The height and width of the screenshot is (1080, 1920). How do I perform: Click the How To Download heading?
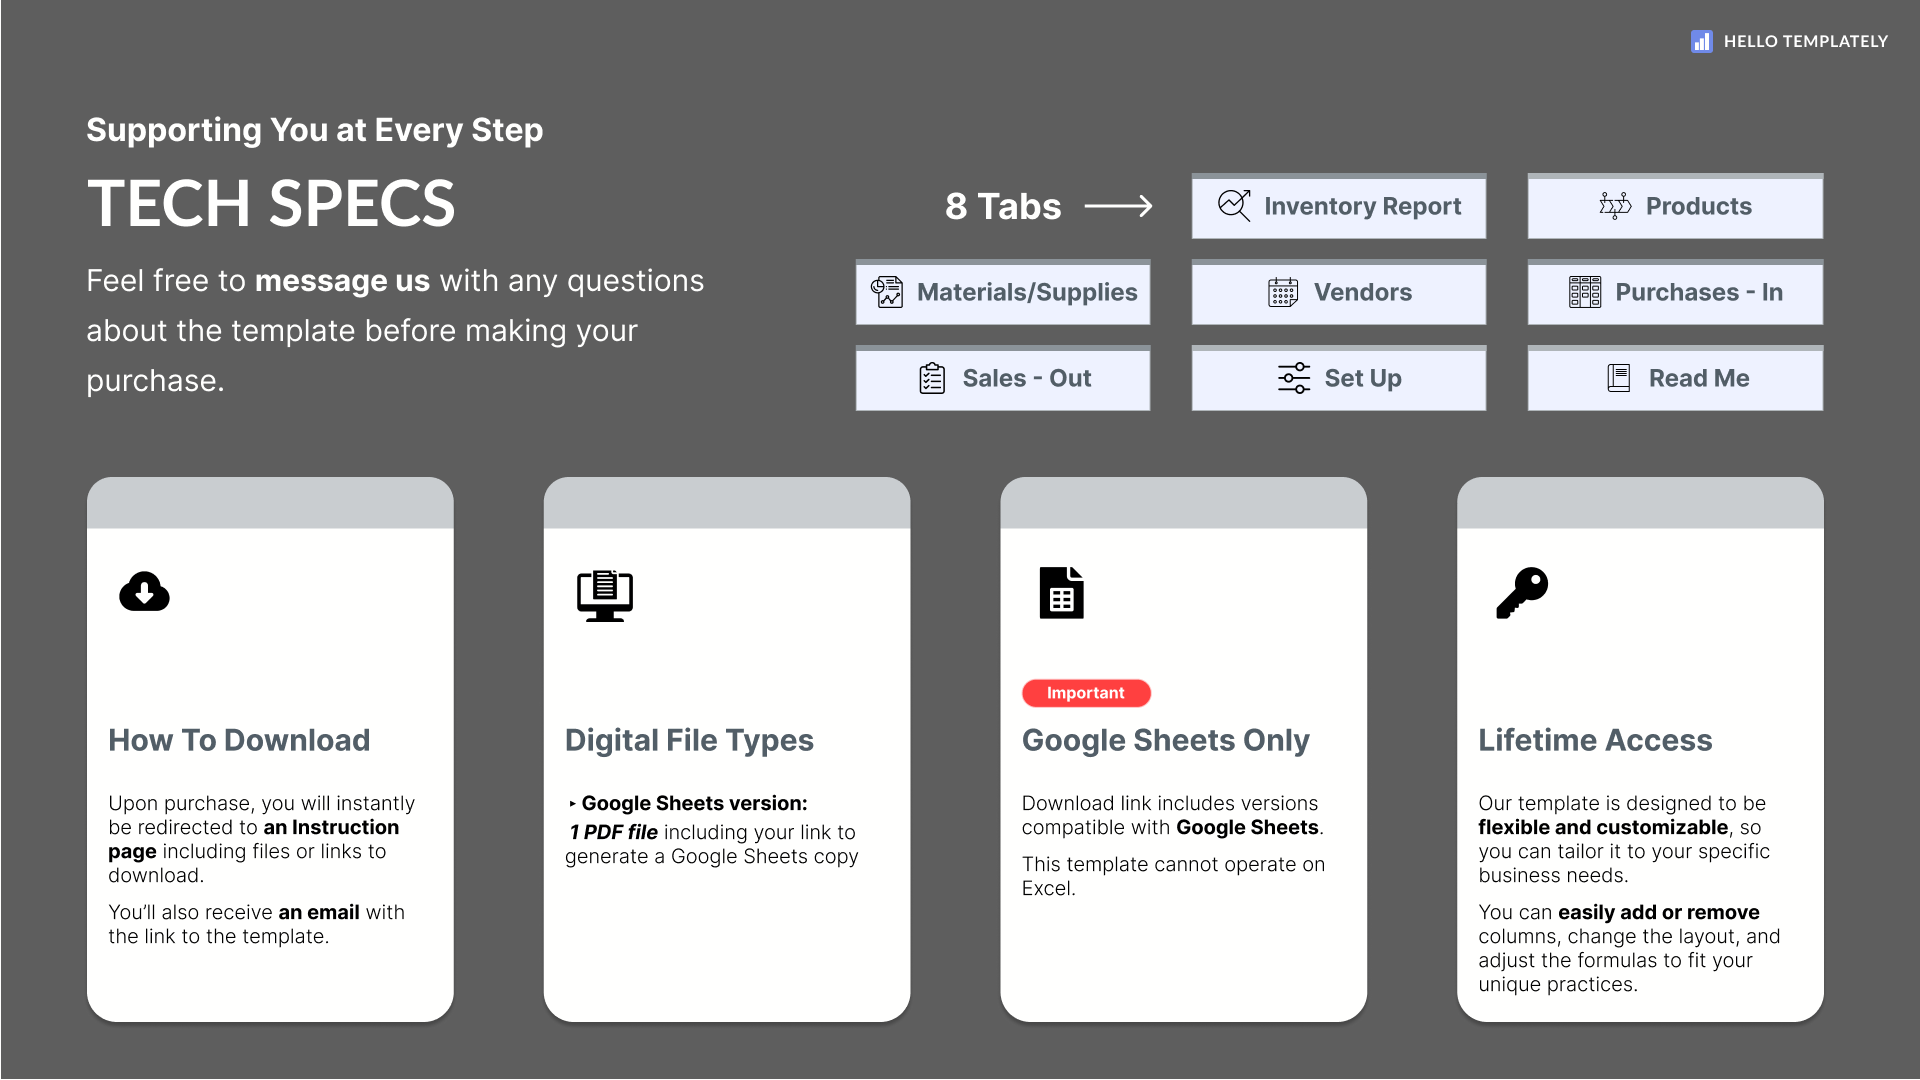tap(239, 740)
